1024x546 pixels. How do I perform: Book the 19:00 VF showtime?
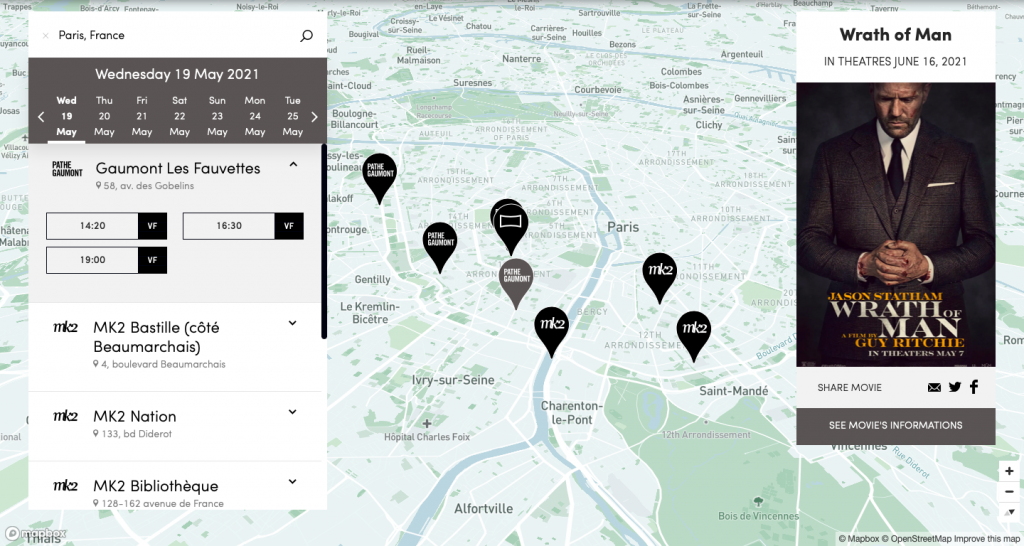coord(106,260)
